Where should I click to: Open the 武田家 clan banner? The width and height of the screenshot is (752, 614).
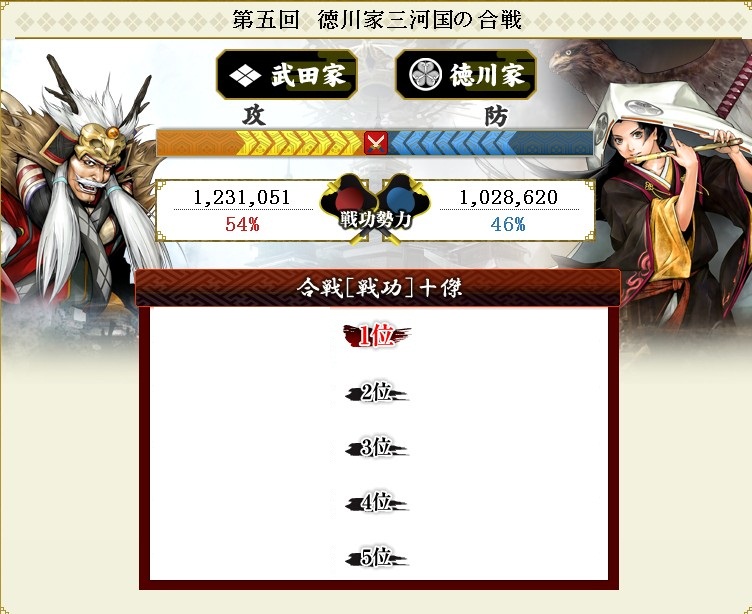(287, 75)
